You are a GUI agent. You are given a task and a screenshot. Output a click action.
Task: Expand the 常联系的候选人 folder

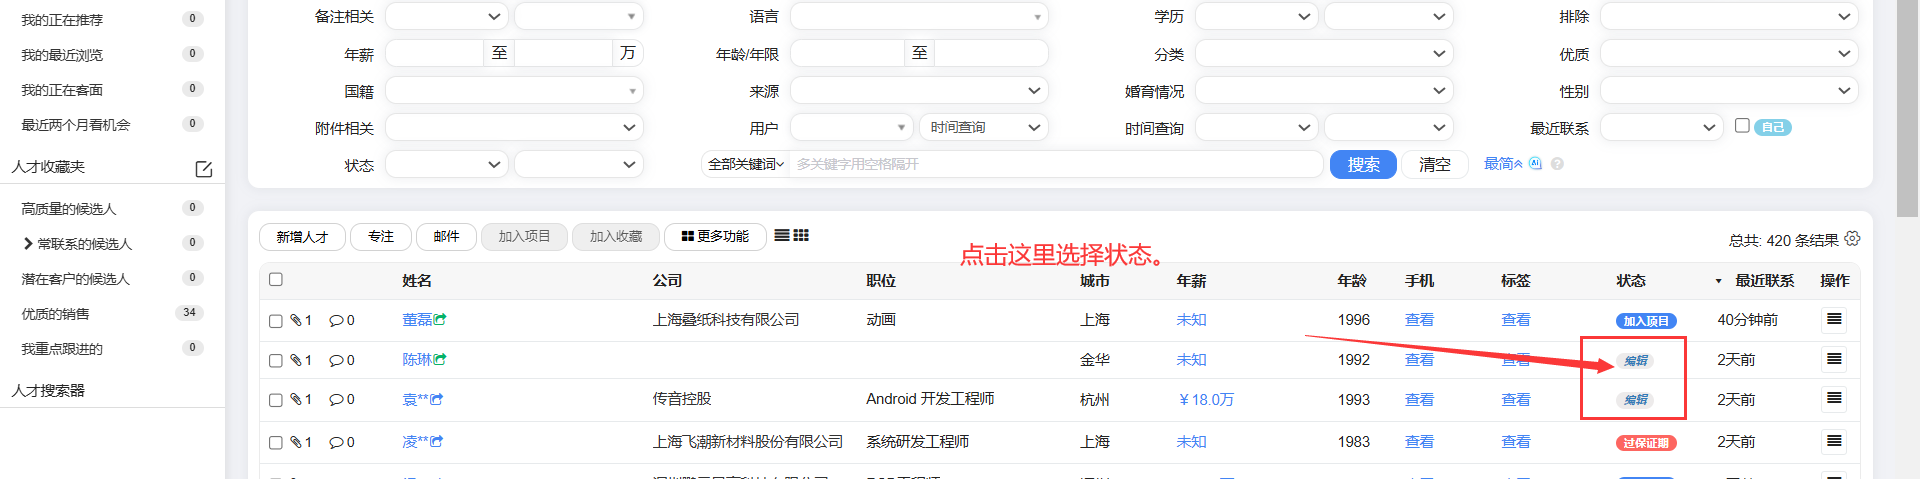click(28, 243)
